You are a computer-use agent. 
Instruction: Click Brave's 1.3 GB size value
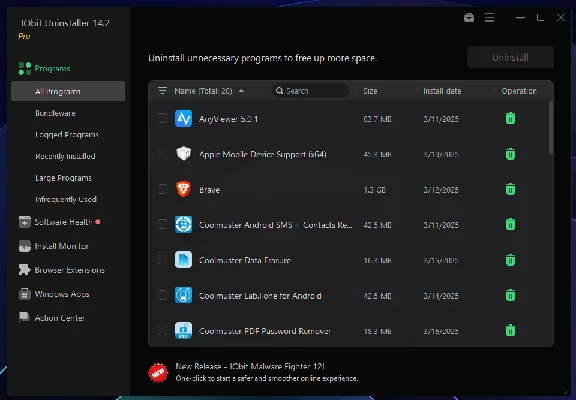pos(374,190)
